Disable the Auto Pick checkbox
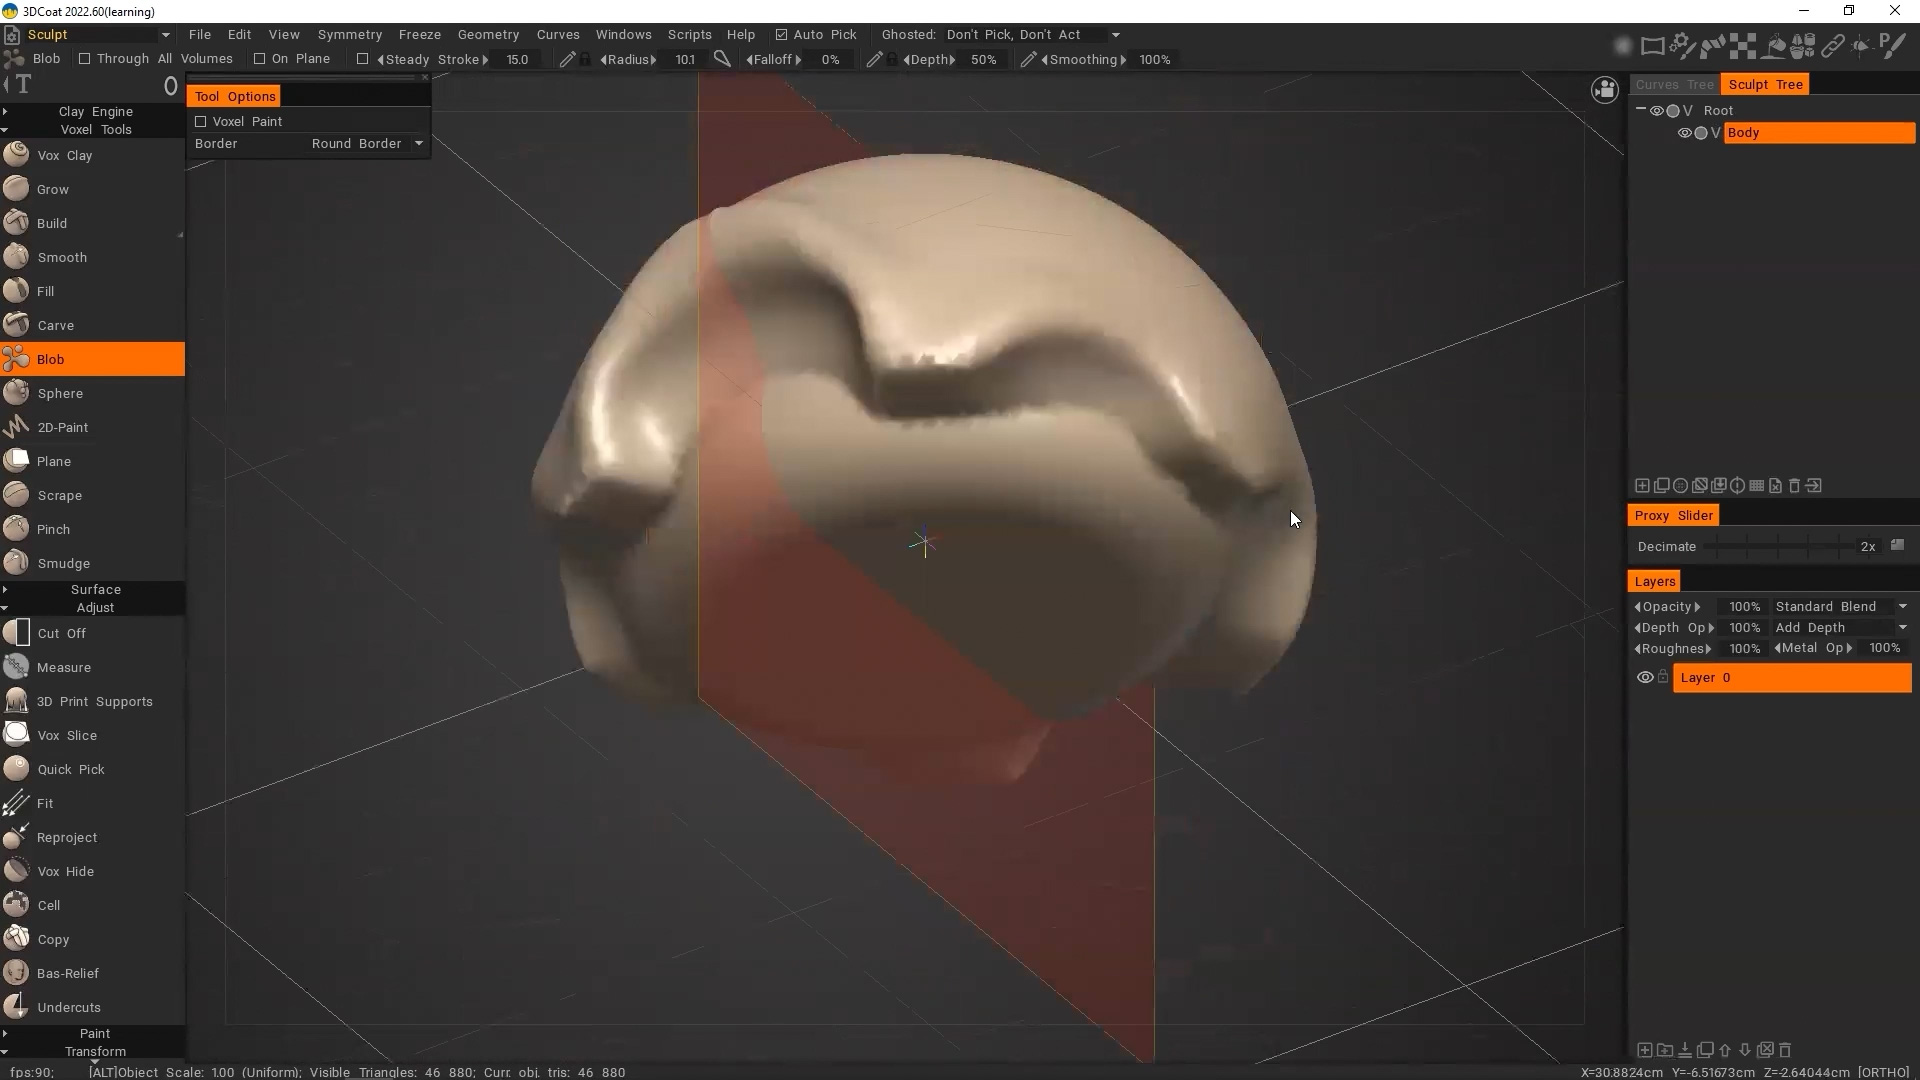 tap(781, 35)
